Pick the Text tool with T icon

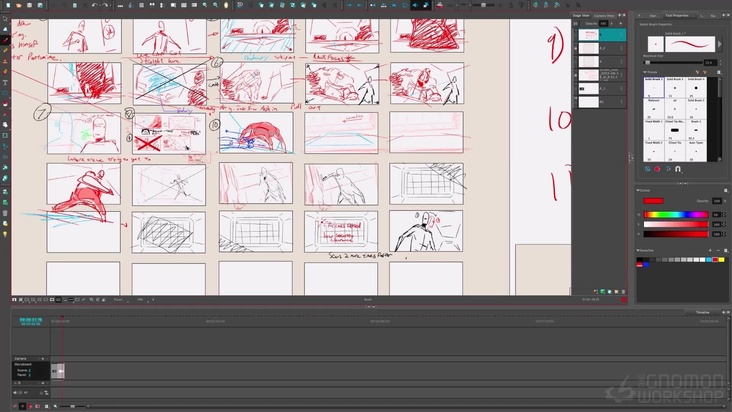click(5, 82)
